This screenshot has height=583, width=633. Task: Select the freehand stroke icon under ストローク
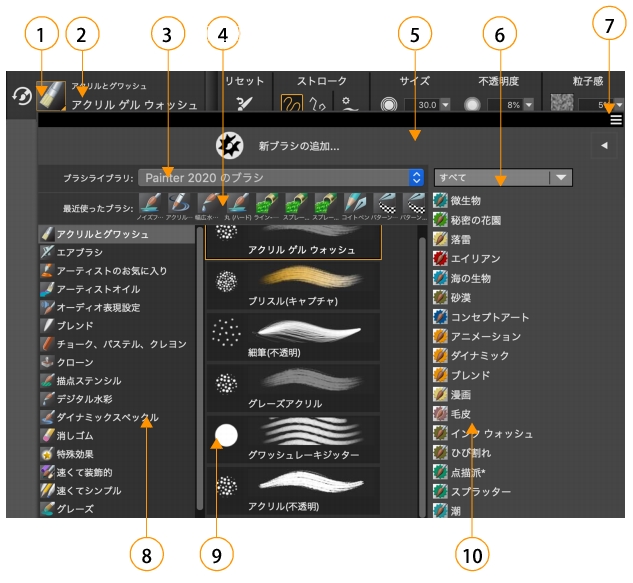292,102
